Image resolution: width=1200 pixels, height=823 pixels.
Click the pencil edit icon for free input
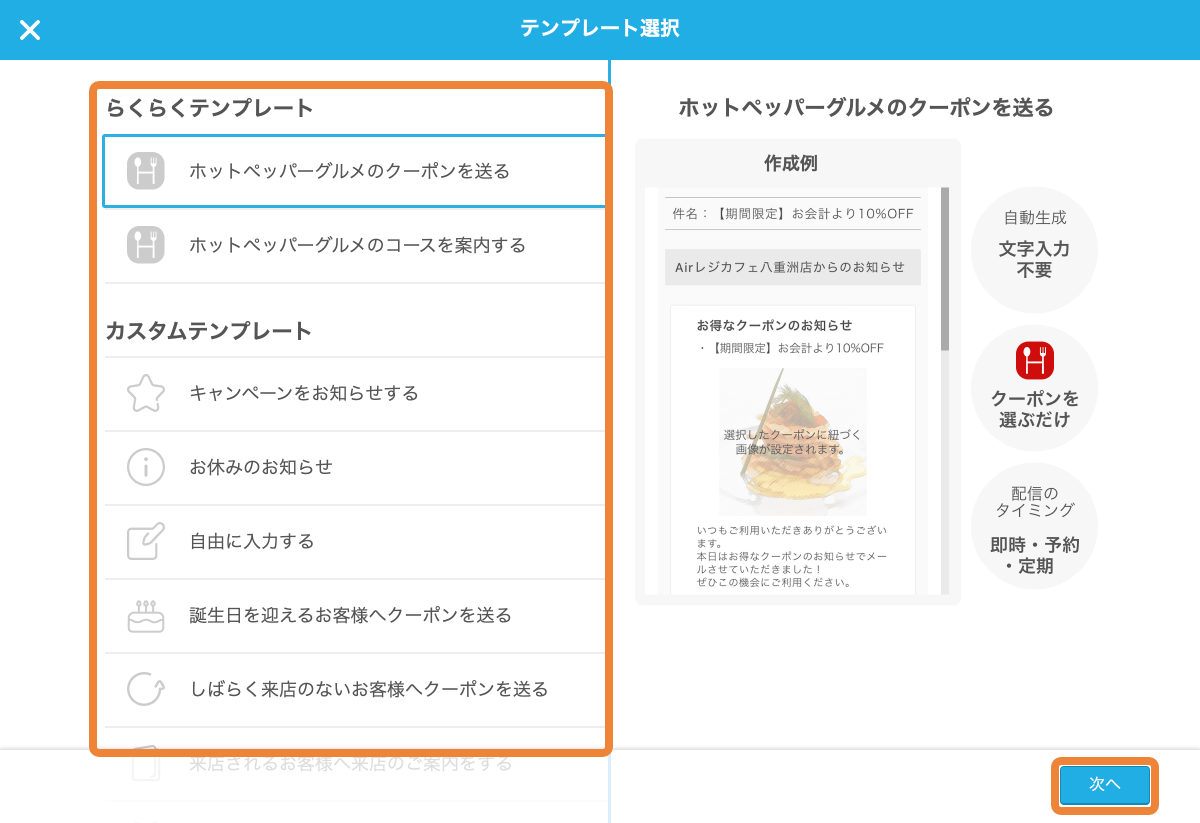[146, 541]
